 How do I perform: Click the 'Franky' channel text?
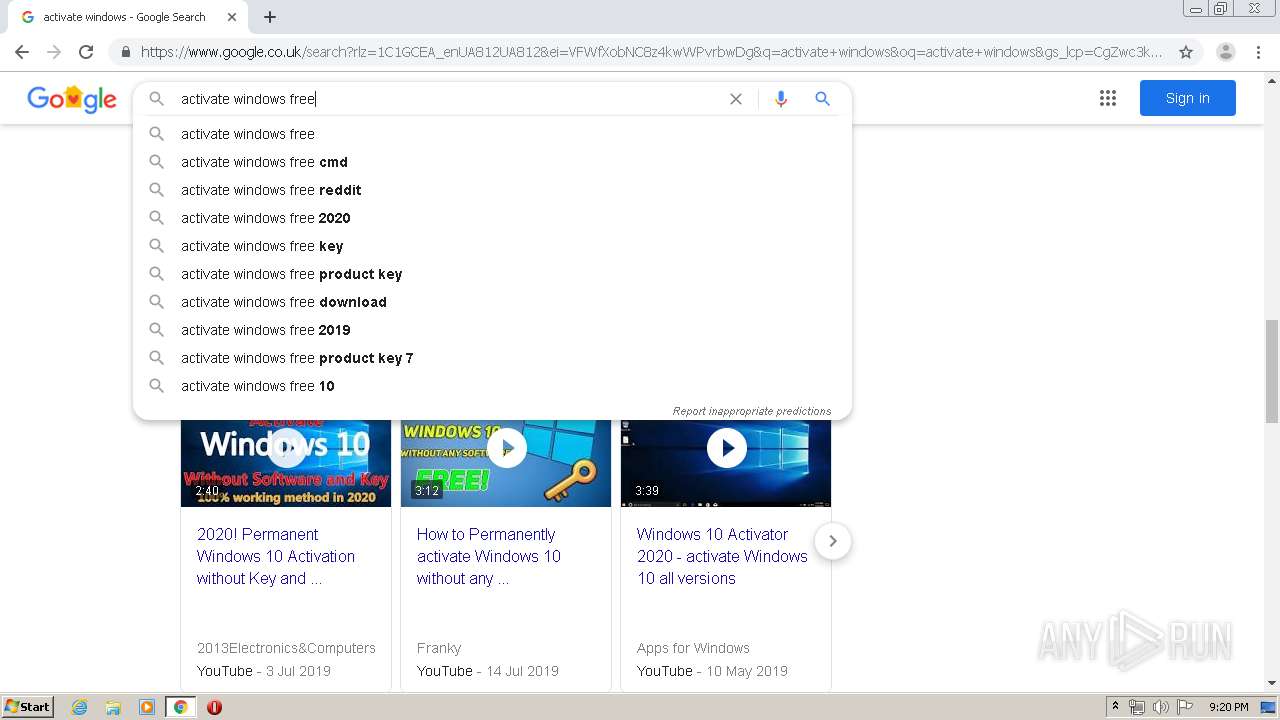pos(439,648)
